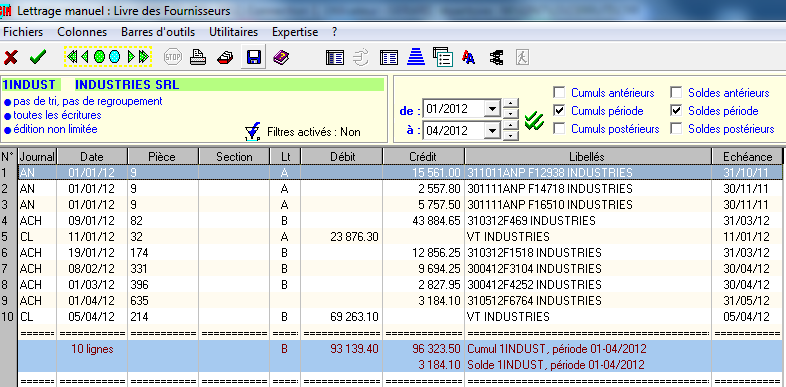Click the Débit column header
Image resolution: width=786 pixels, height=387 pixels.
342,156
